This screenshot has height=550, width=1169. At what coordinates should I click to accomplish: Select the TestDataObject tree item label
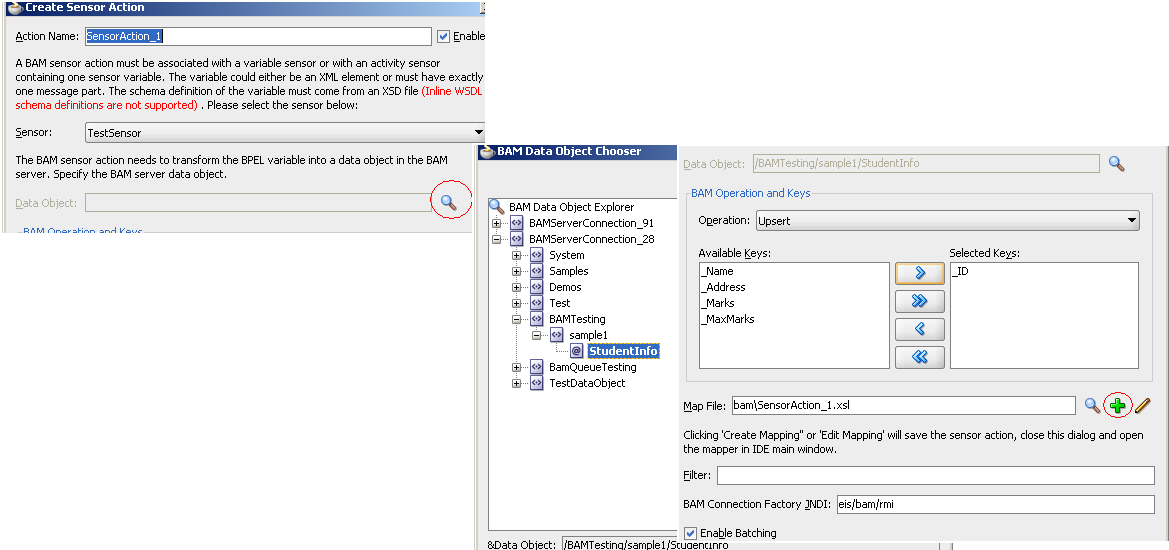coord(587,383)
